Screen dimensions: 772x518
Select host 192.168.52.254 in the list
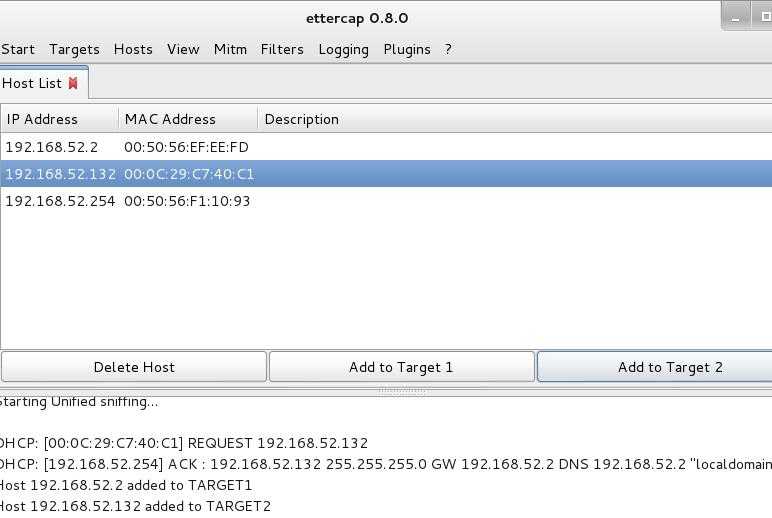coord(60,201)
